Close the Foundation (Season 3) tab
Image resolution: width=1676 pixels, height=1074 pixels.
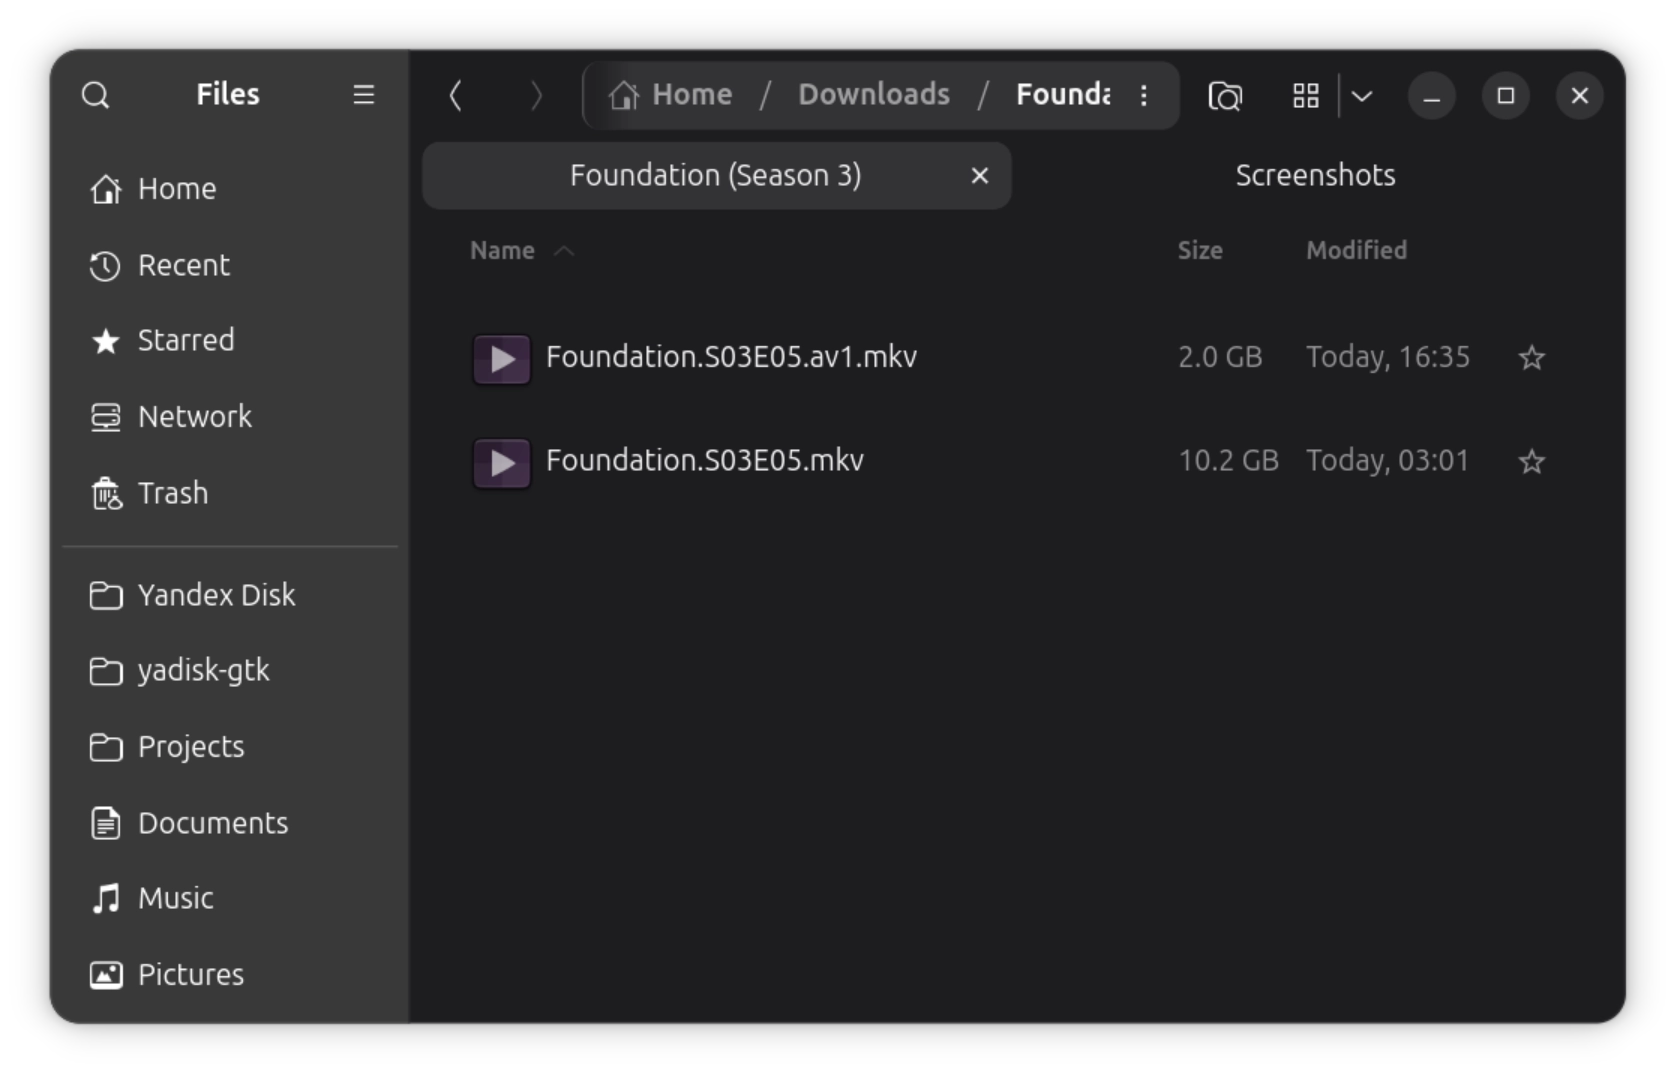tap(980, 176)
